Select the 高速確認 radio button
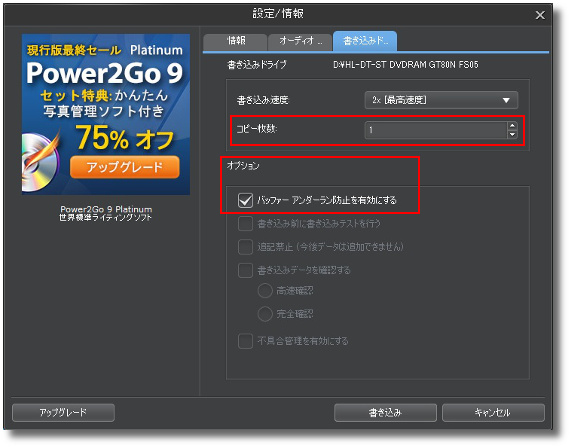Screen dimensions: 570x447 pos(265,291)
